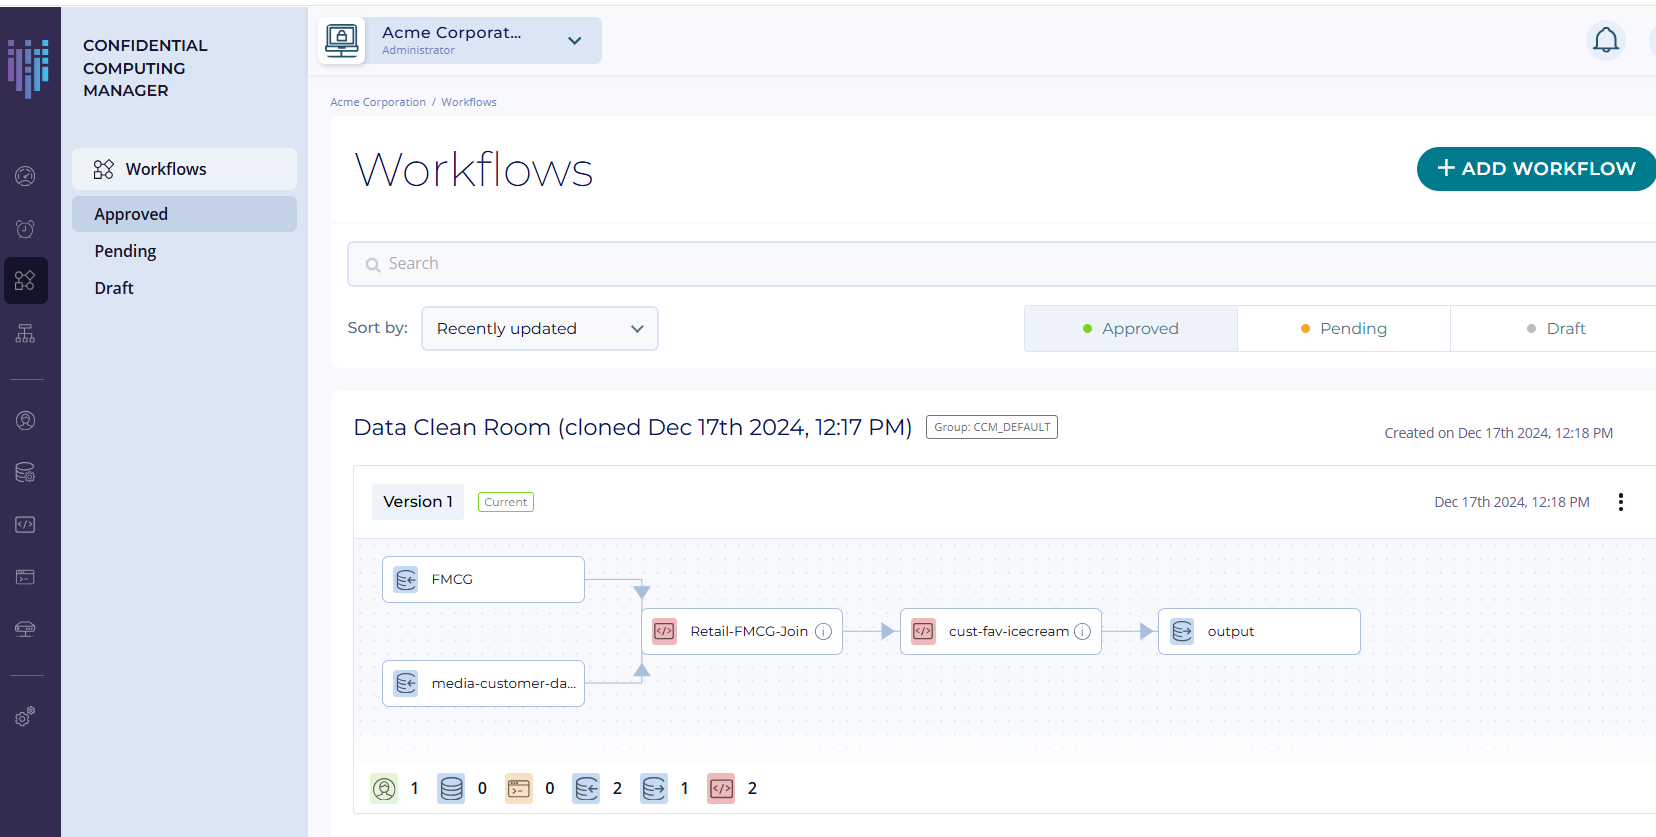1656x837 pixels.
Task: Open the Data Clean Room workflow title
Action: click(633, 428)
